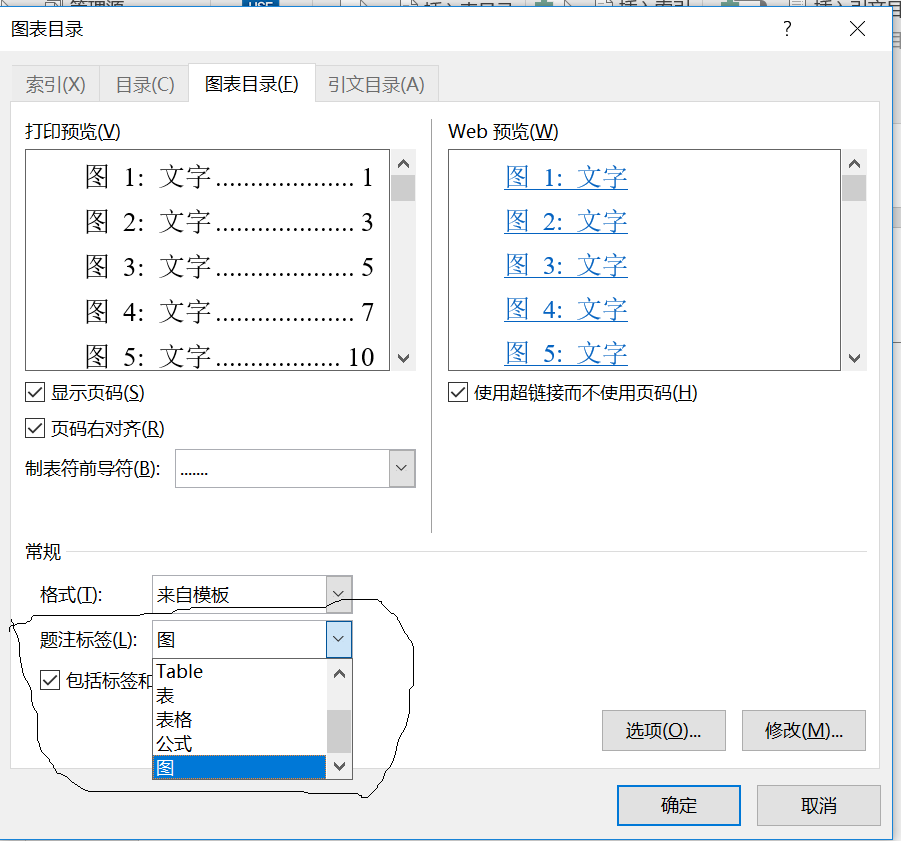Click the caption label list scrollbar thumb
Screen dimensions: 901x841
click(339, 731)
